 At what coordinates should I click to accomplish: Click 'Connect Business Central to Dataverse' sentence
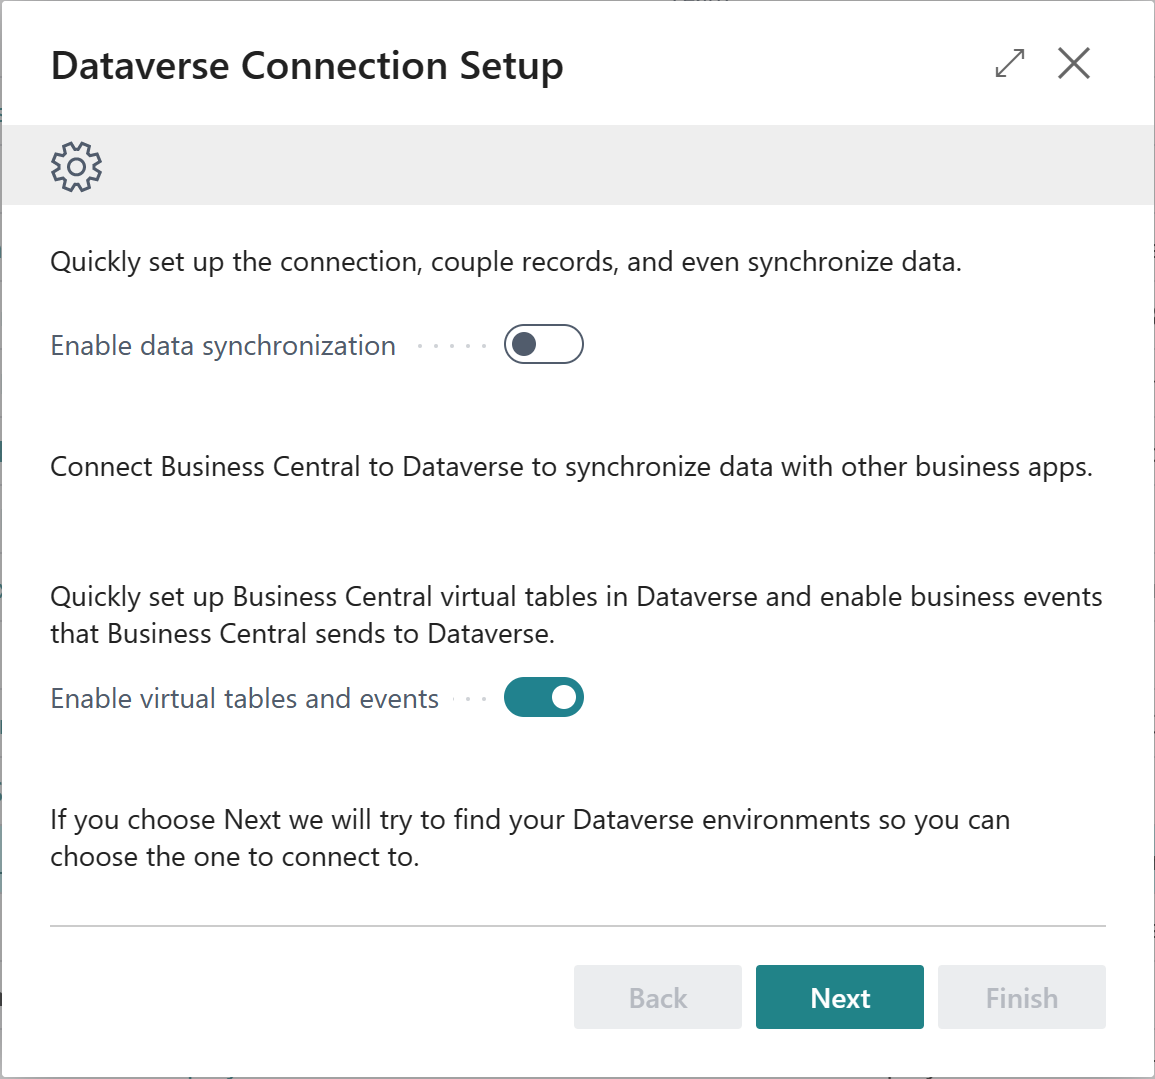572,467
